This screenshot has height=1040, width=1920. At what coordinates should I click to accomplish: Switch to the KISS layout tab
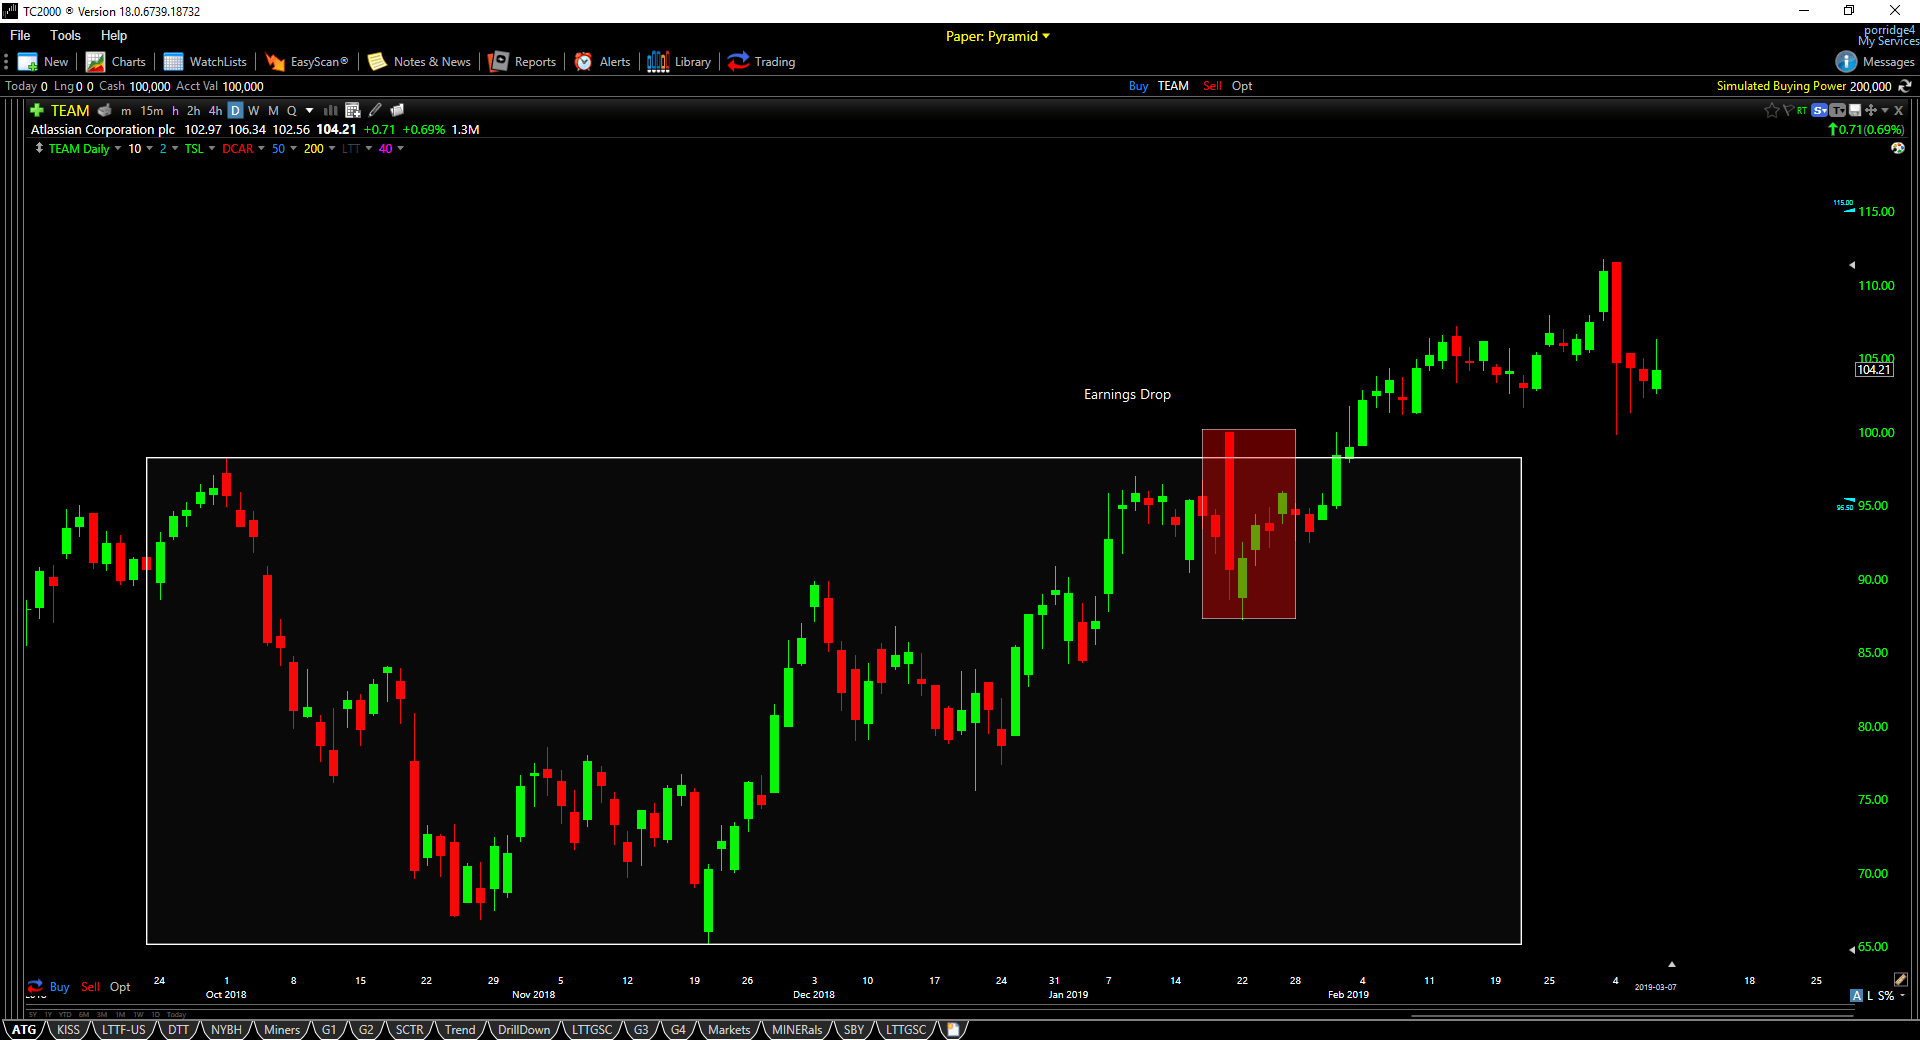[68, 1029]
